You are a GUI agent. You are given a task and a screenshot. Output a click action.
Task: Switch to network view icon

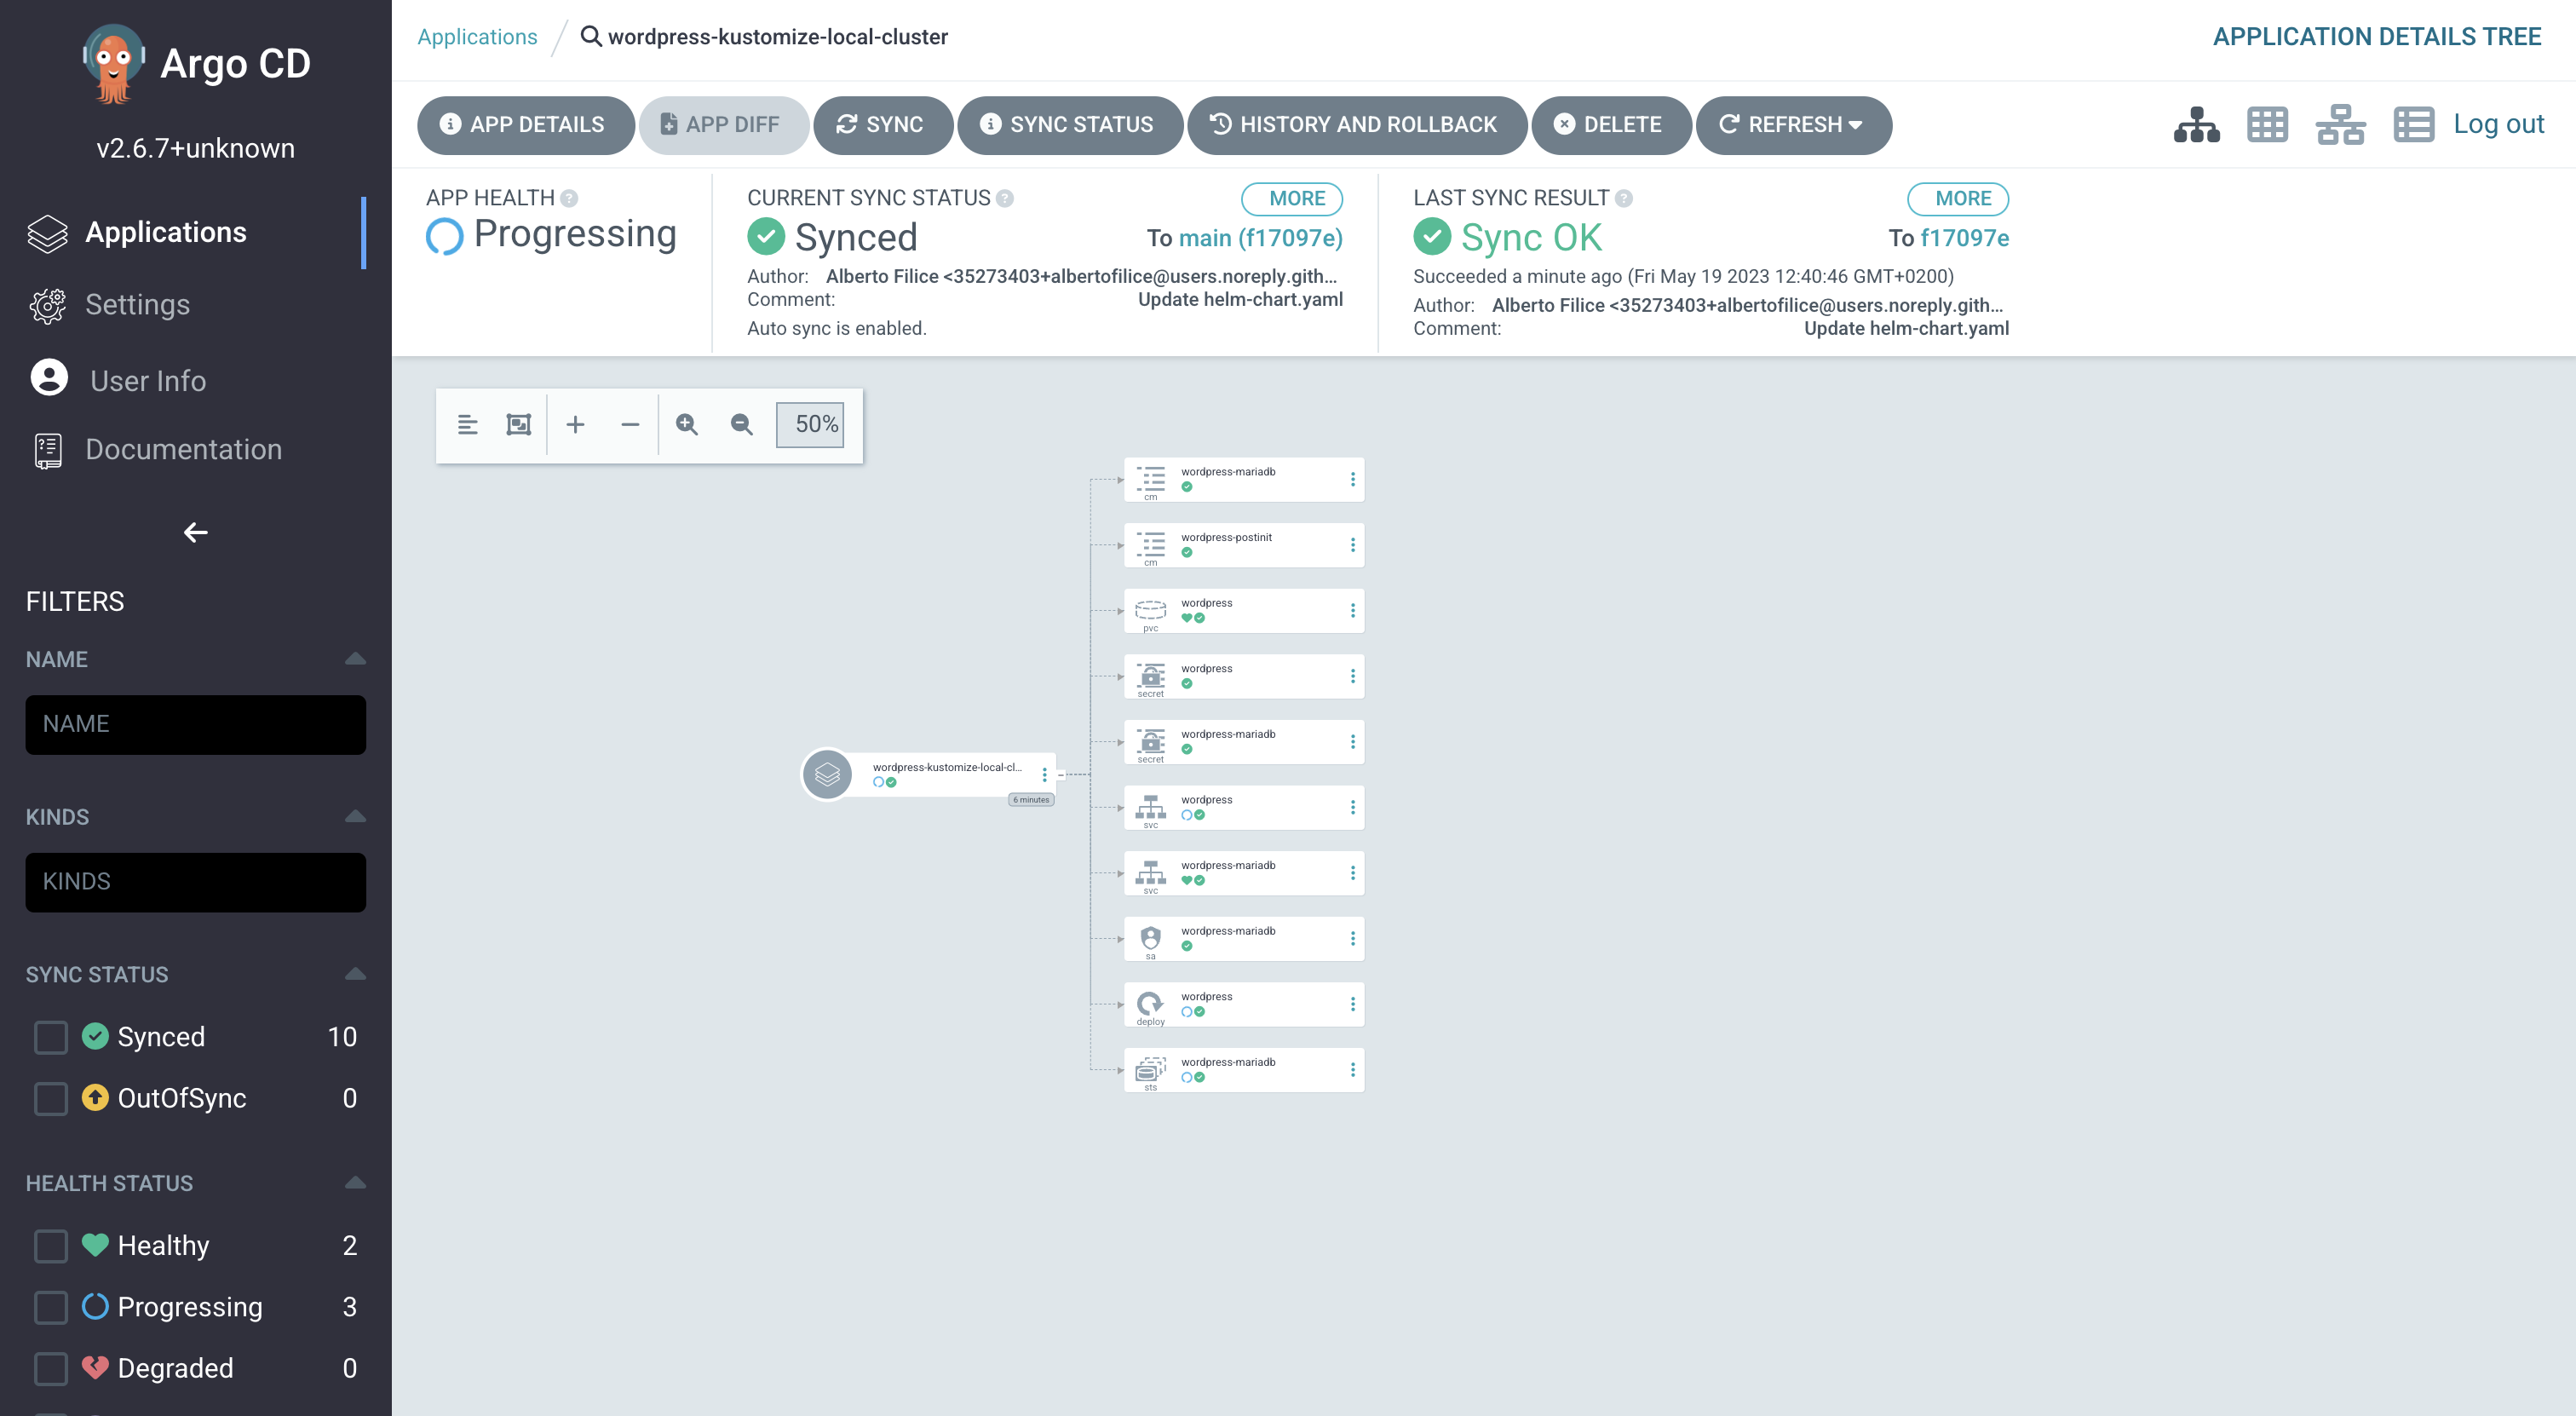tap(2340, 125)
